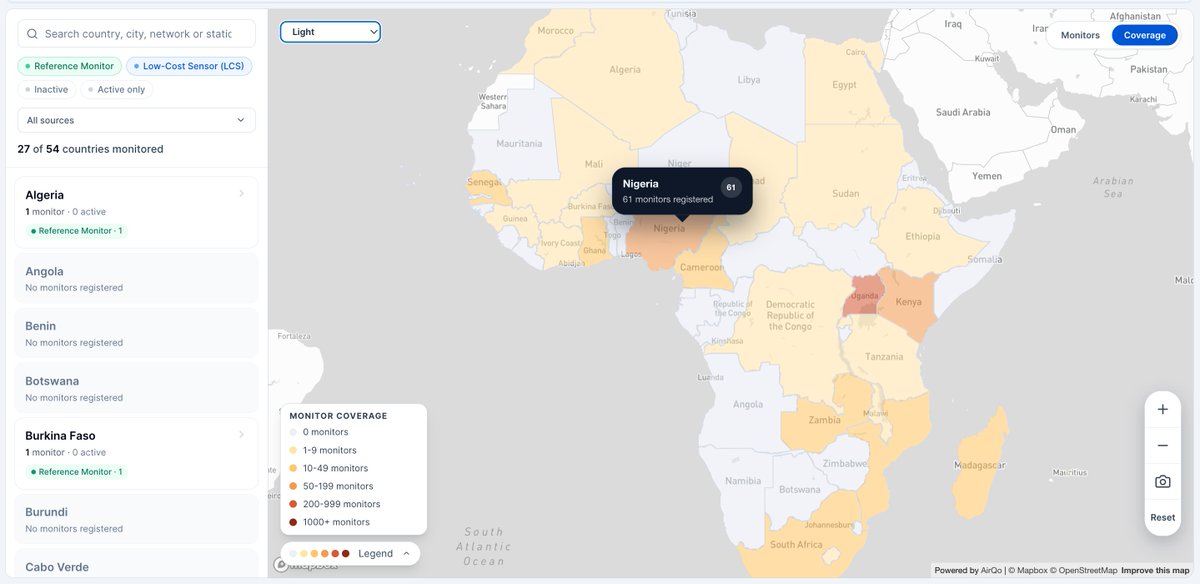Click the MONITOR COVERAGE legend heading

pyautogui.click(x=338, y=415)
